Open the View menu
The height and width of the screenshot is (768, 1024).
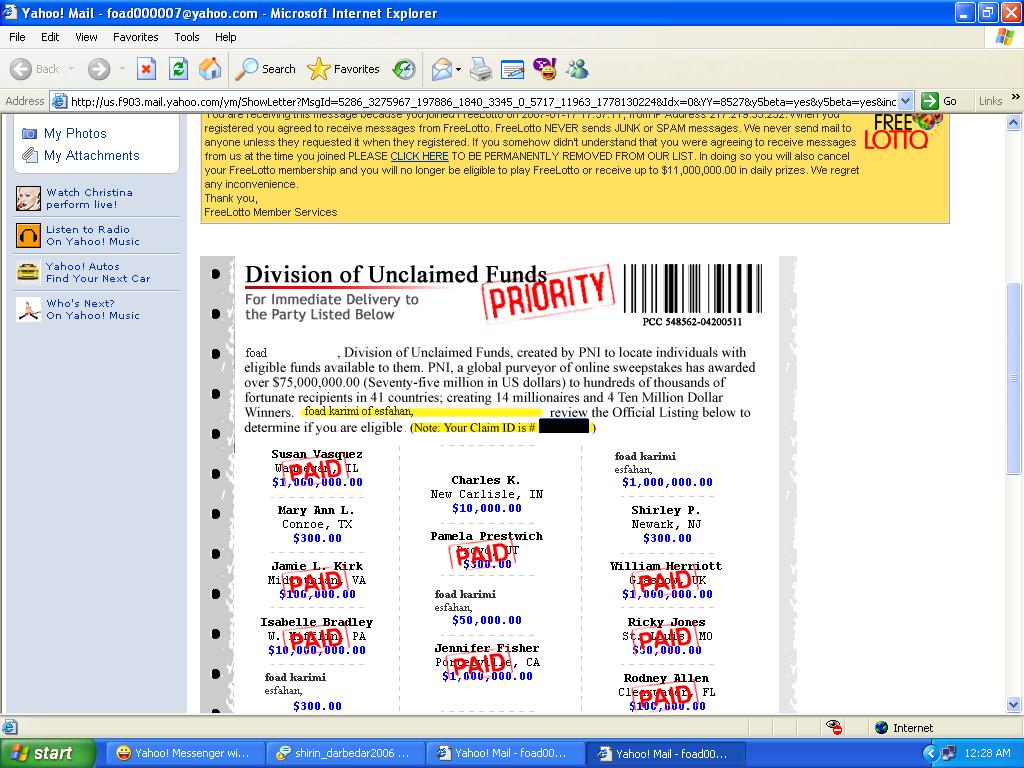(86, 37)
